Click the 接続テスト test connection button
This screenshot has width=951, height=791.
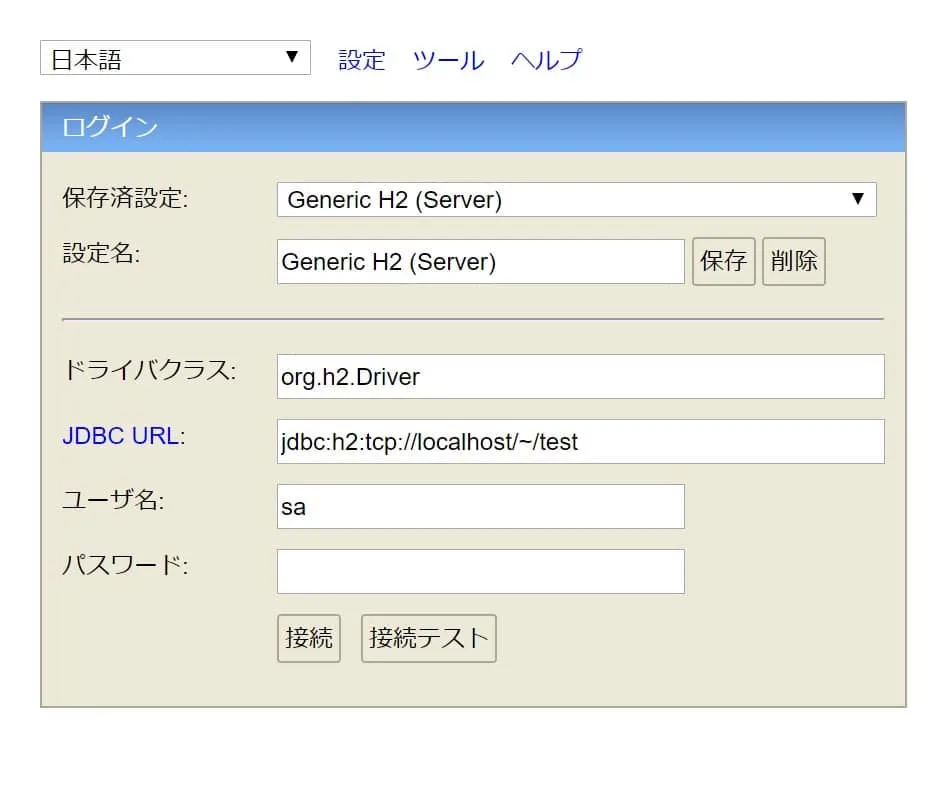pyautogui.click(x=429, y=638)
